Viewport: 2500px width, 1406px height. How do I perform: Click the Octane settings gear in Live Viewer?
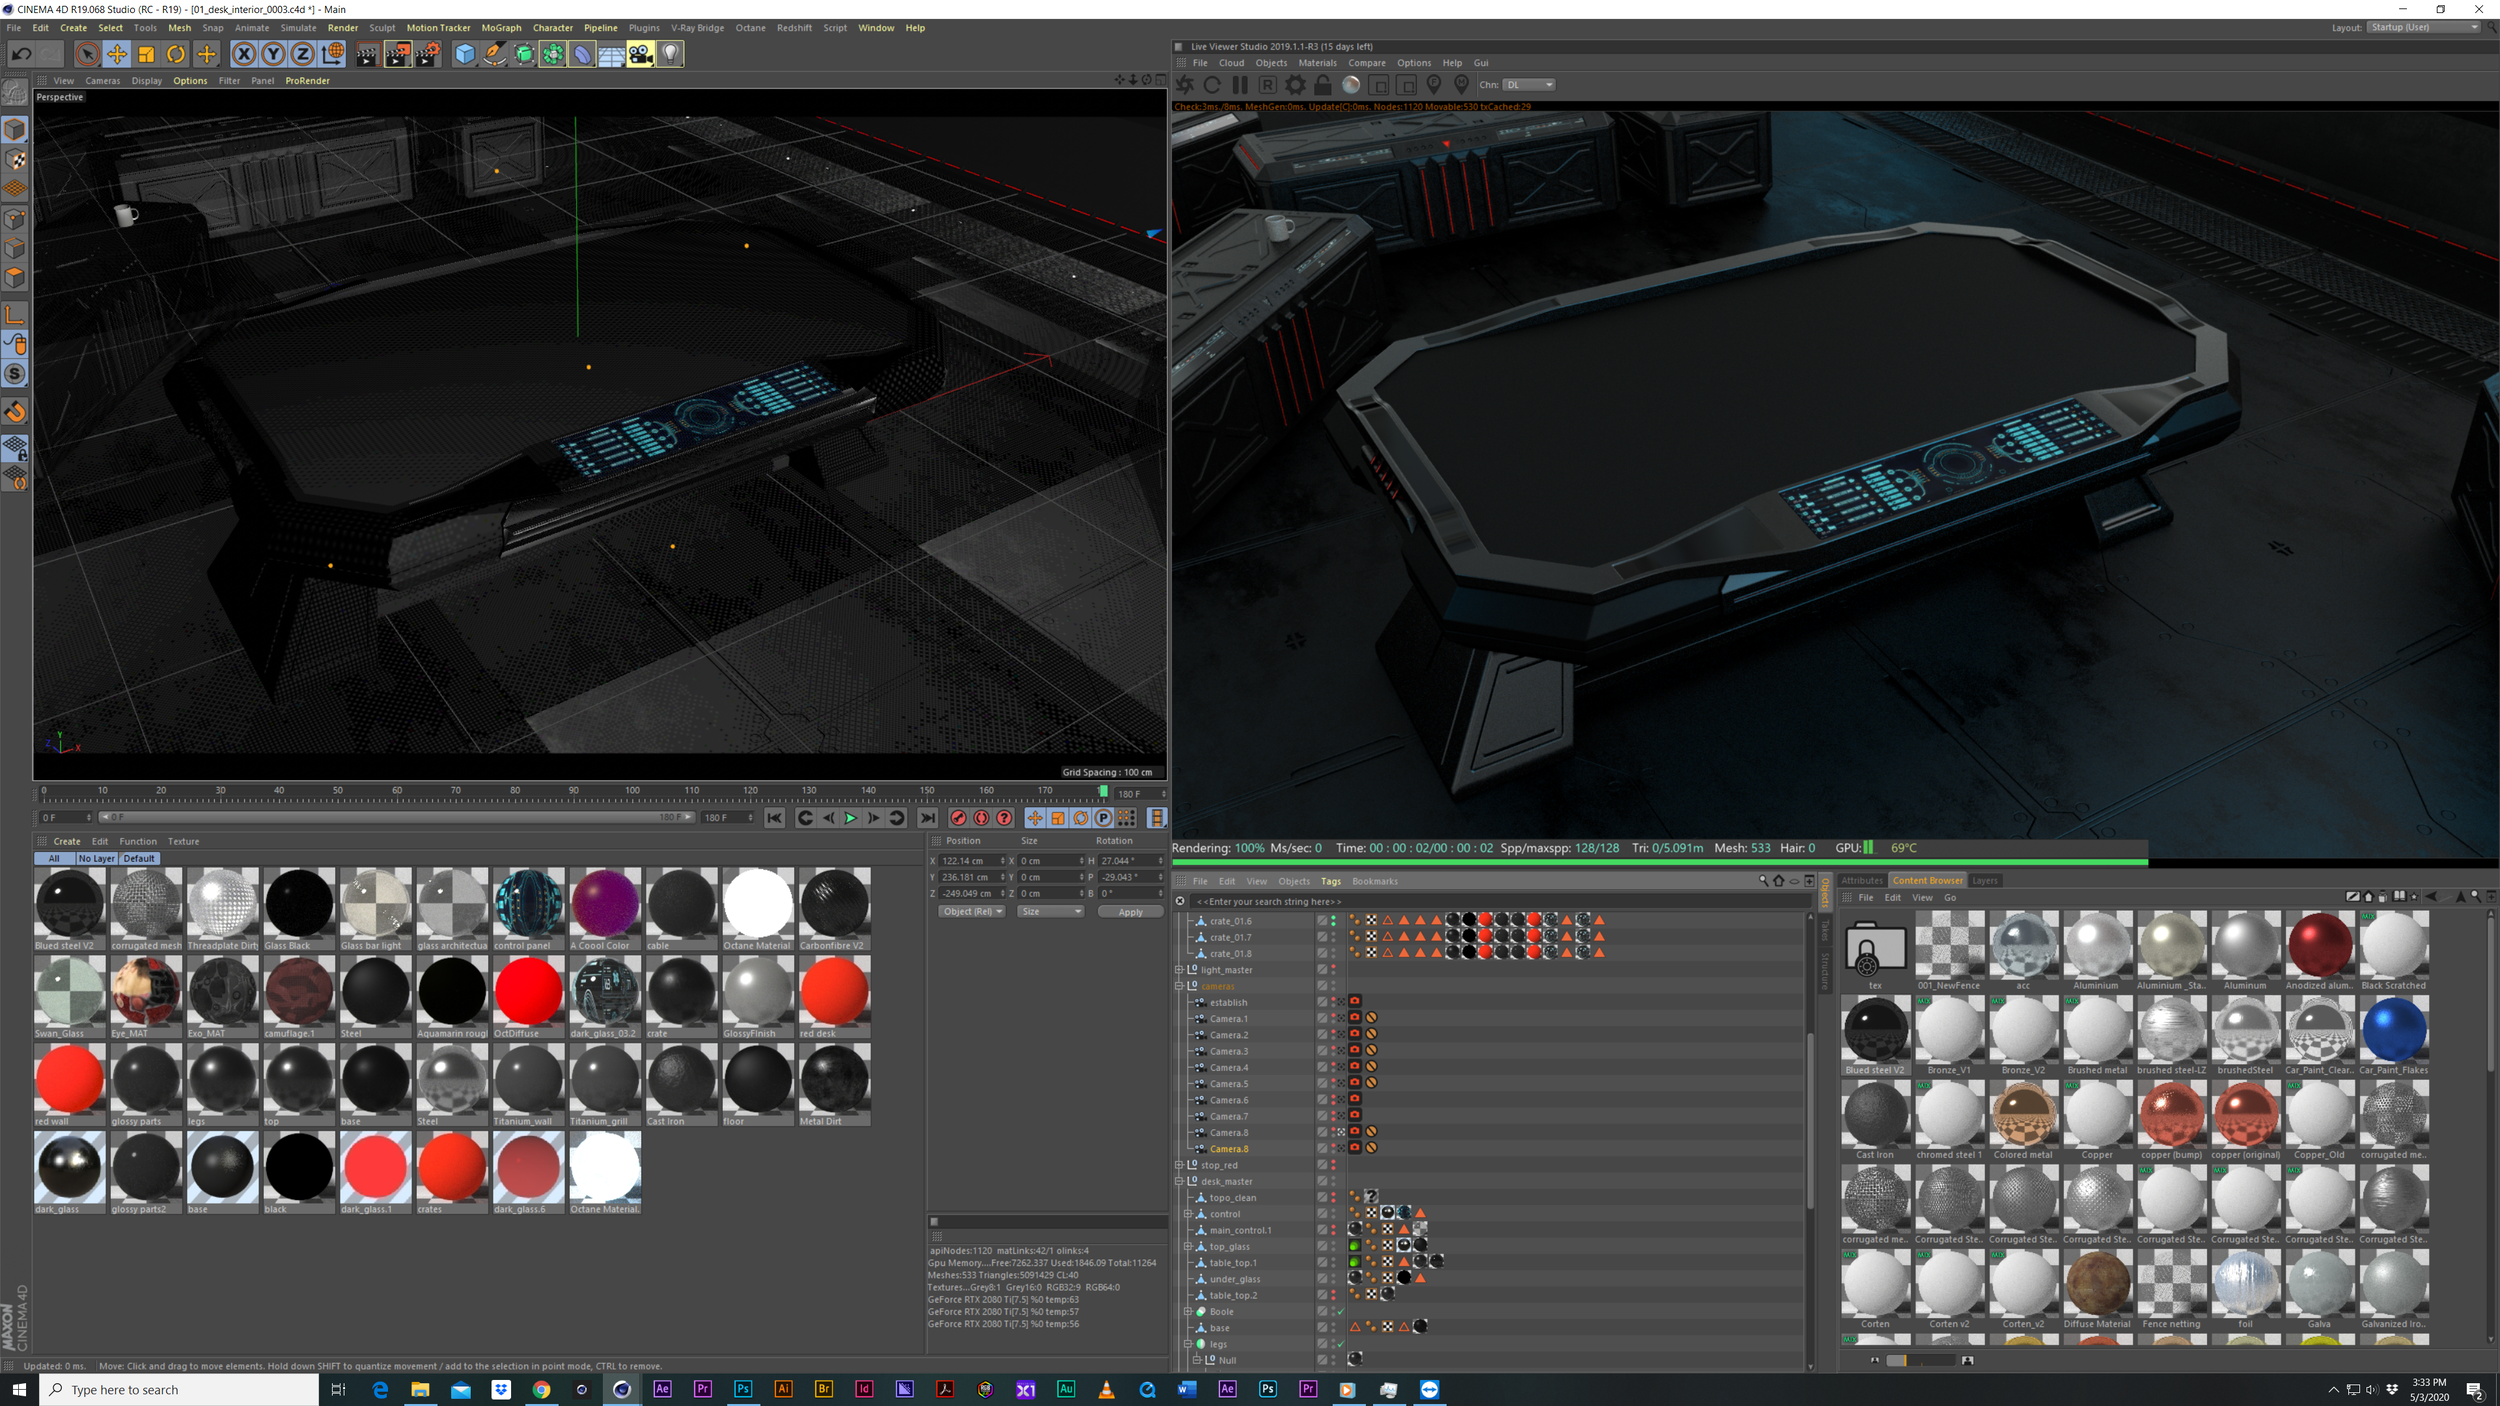(1295, 85)
